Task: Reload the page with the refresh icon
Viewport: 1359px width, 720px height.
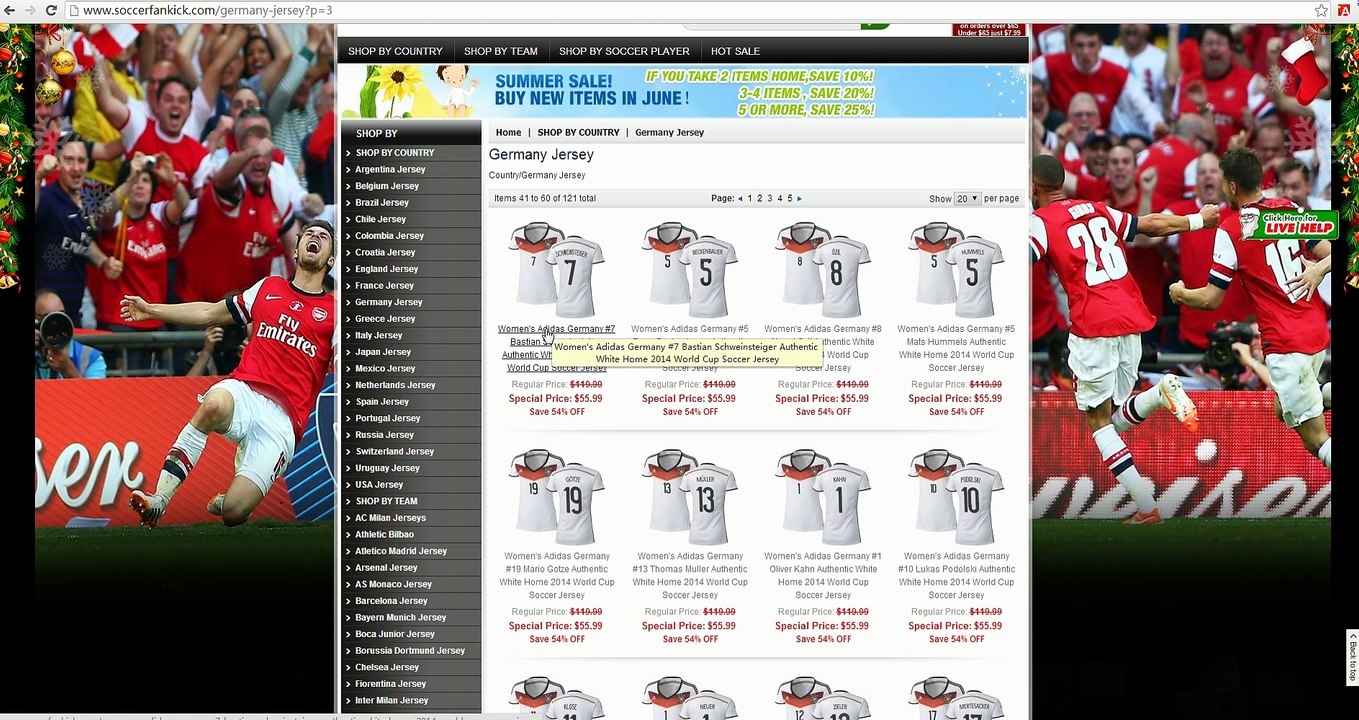Action: point(50,10)
